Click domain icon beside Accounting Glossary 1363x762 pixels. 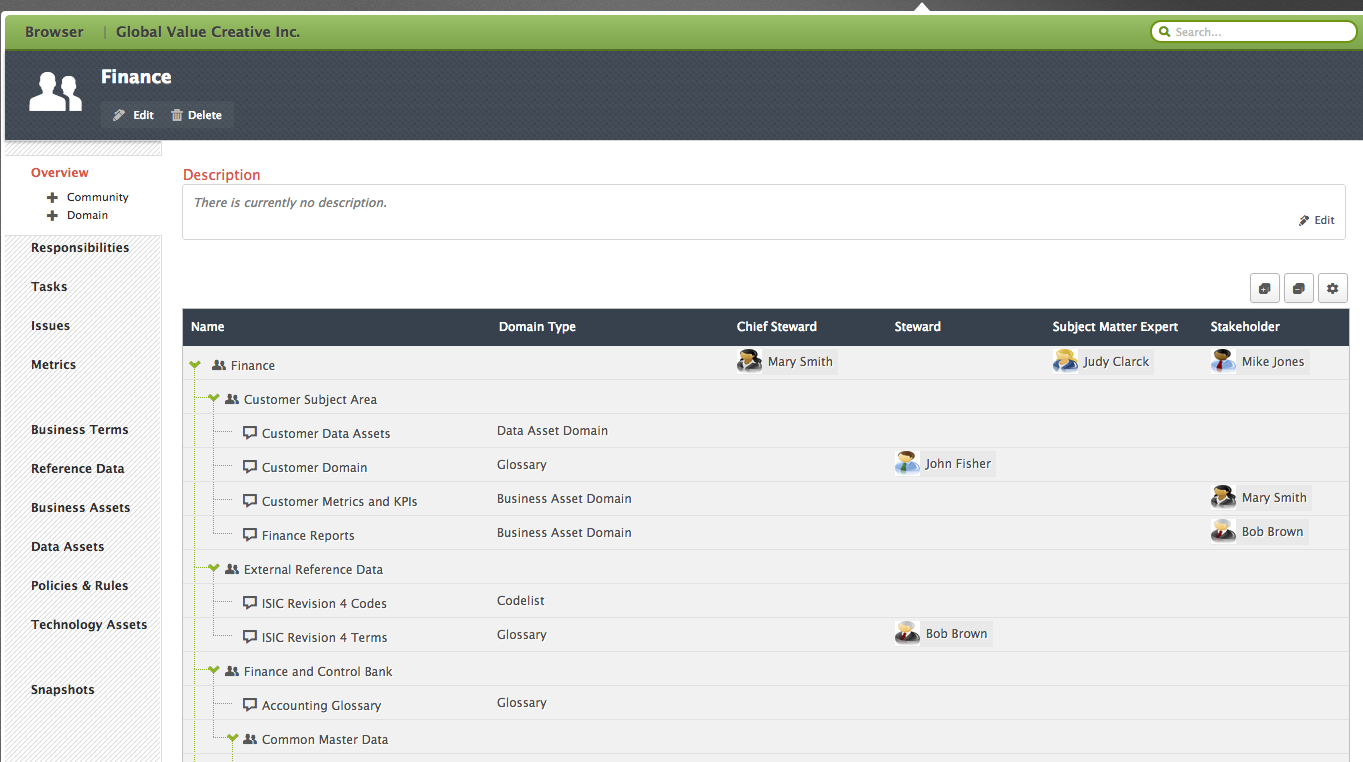click(250, 705)
